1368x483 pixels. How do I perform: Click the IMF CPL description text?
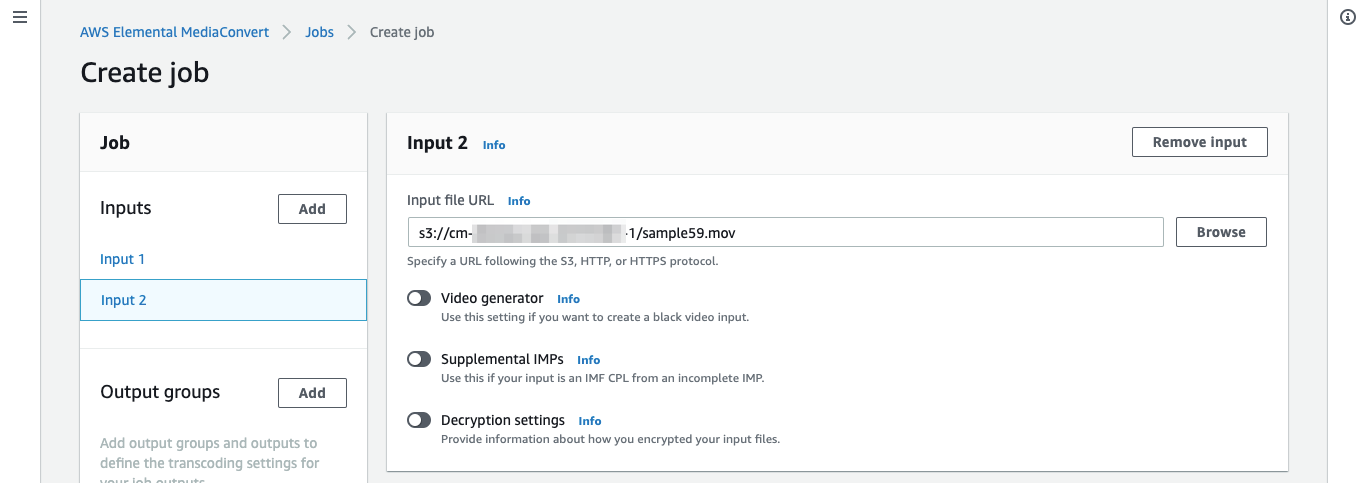[x=603, y=378]
